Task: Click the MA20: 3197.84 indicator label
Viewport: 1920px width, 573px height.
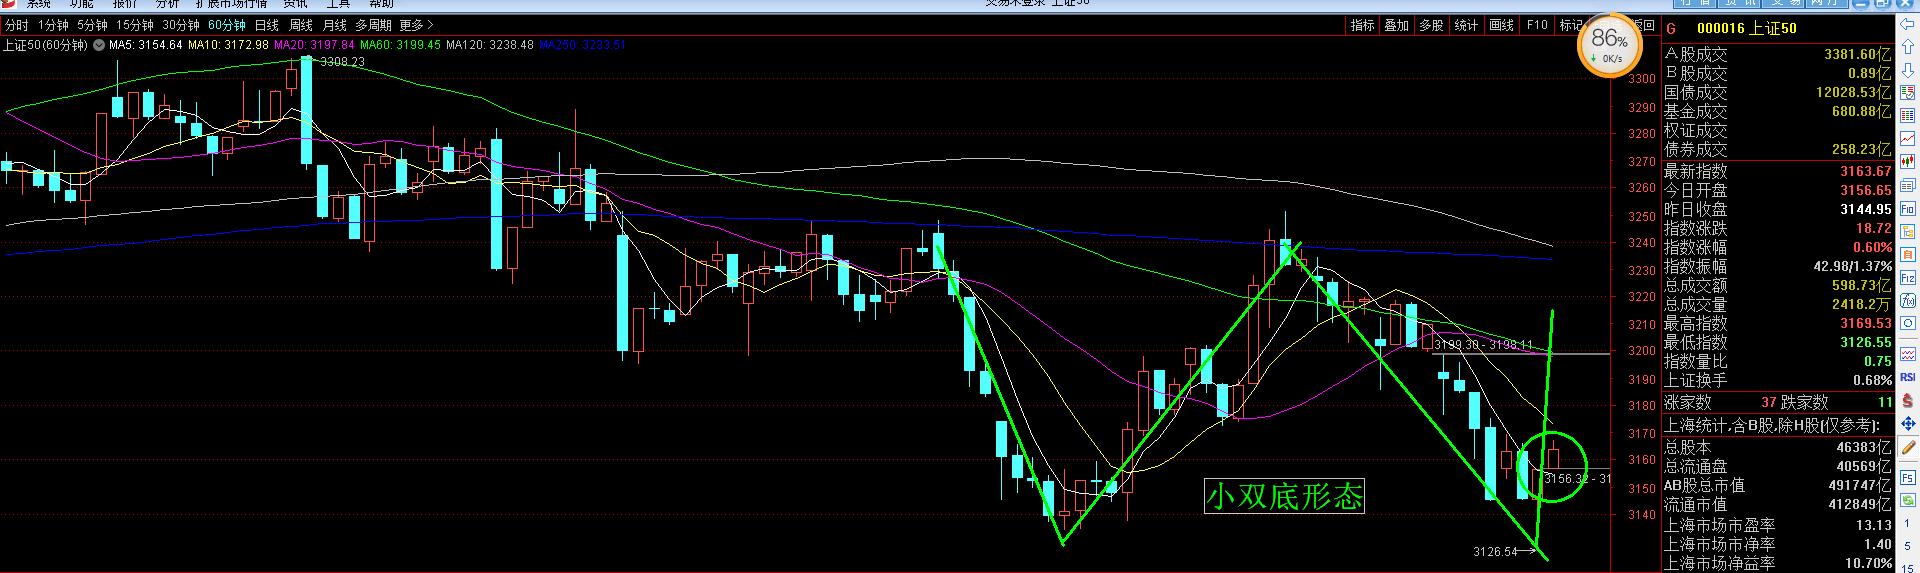Action: 314,45
